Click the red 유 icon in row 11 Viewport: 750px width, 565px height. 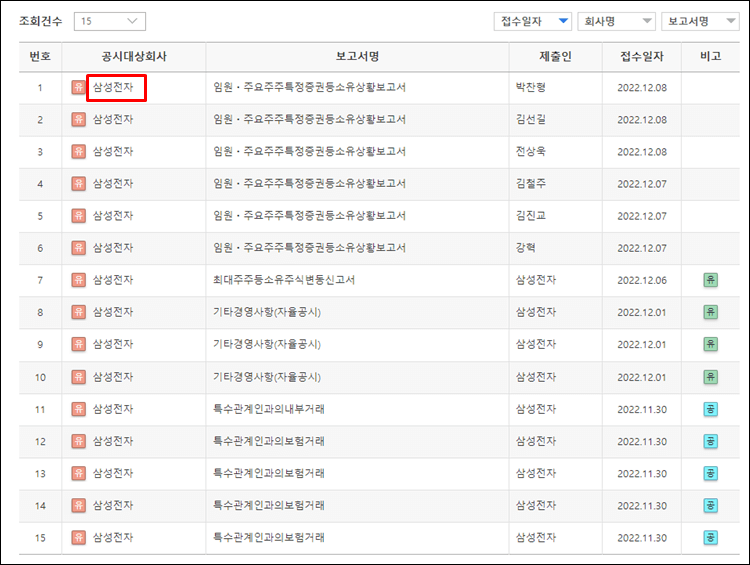(78, 409)
